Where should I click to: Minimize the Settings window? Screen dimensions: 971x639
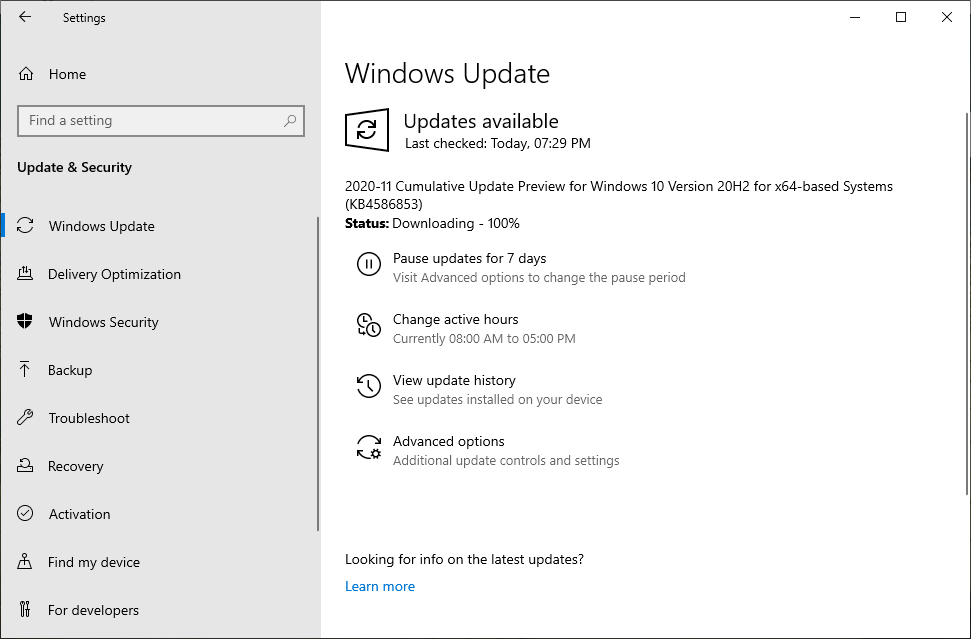pos(855,17)
